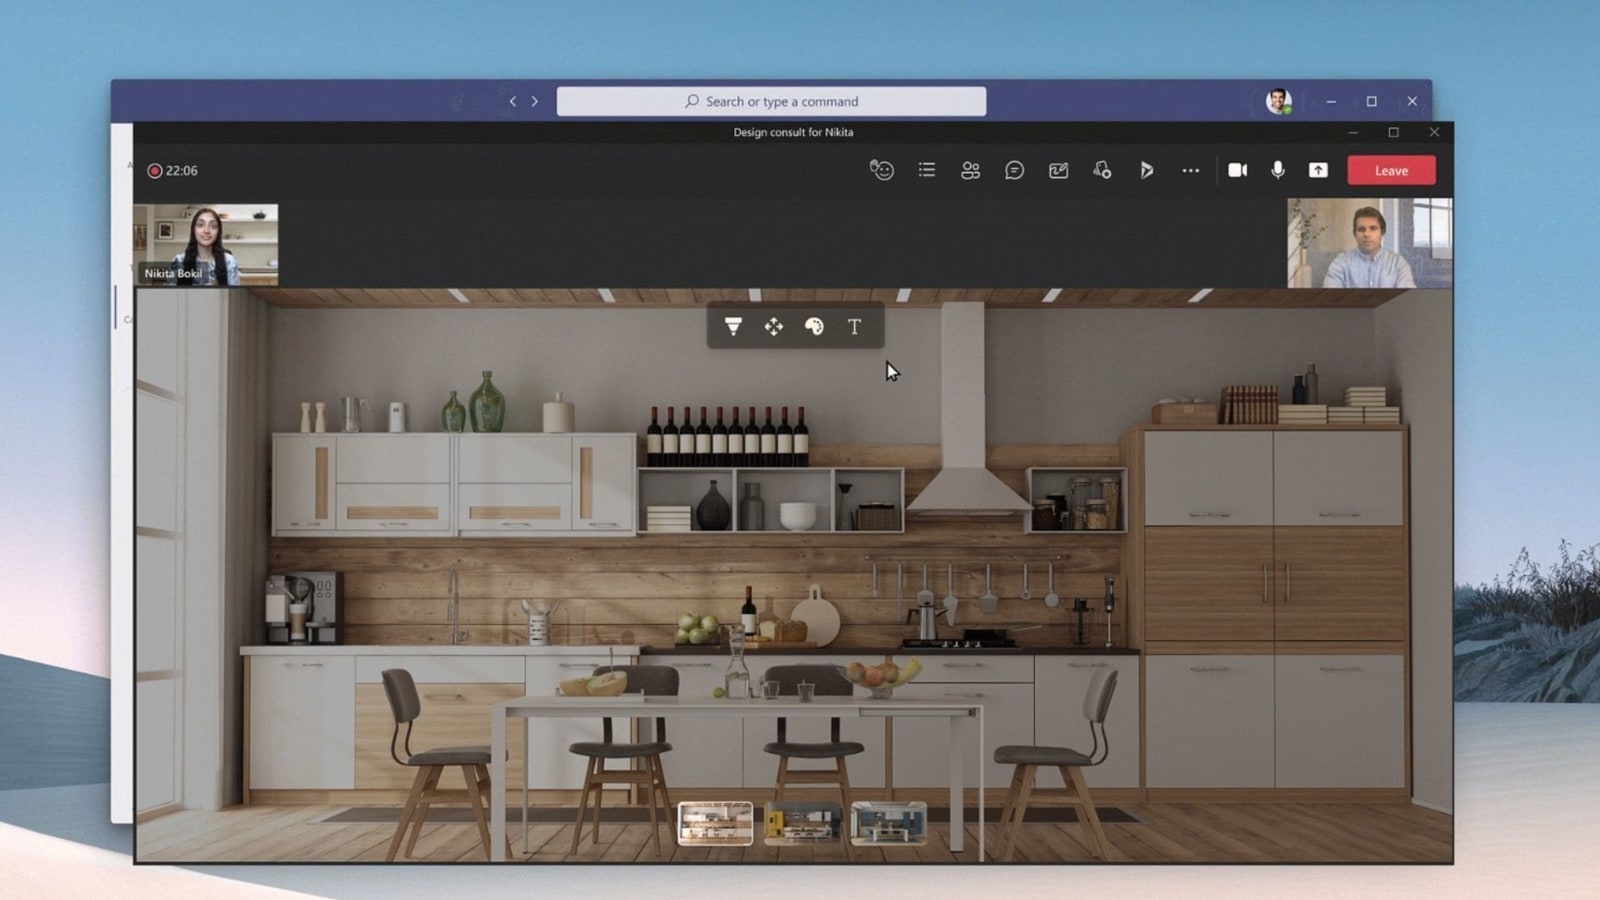Maximize the main Teams window

coord(1372,101)
